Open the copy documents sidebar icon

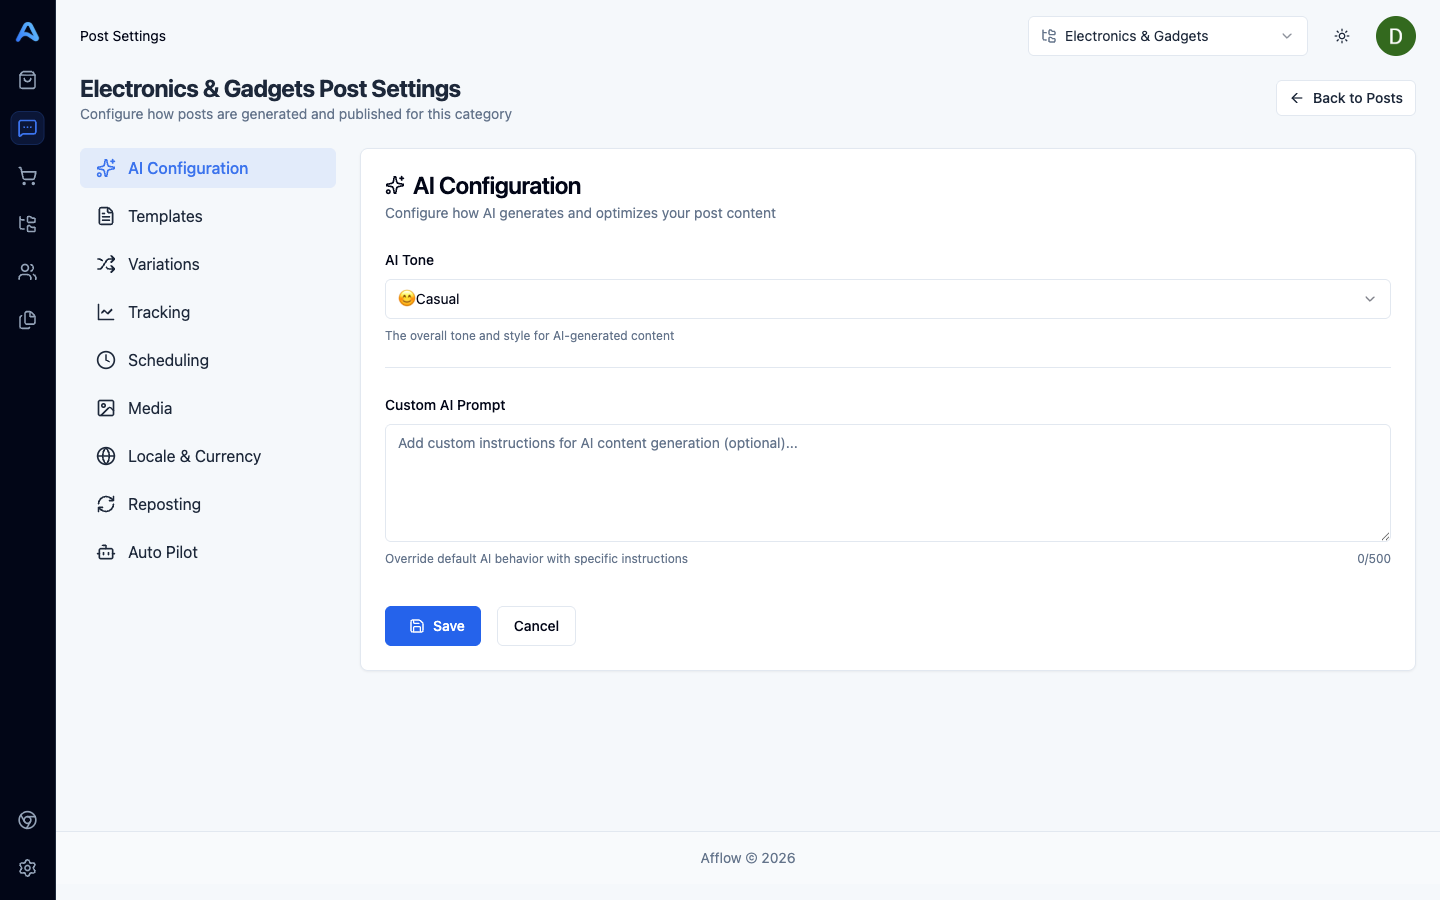(28, 320)
